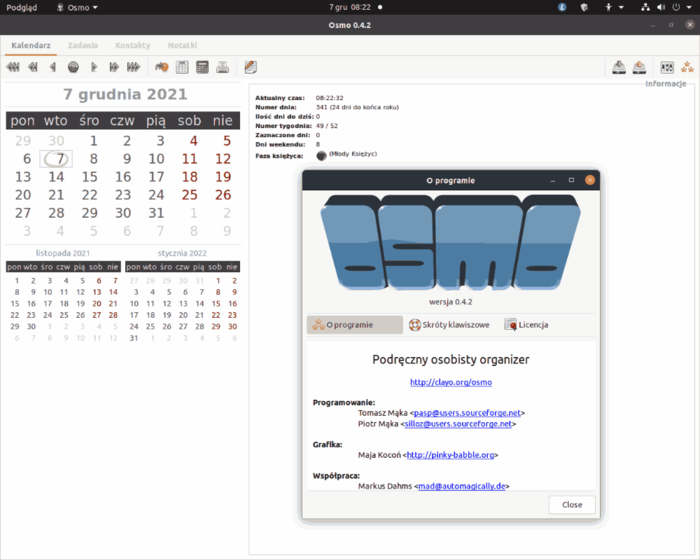The image size is (700, 560).
Task: Click the stycznia 2022 mini calendar title
Action: click(182, 253)
